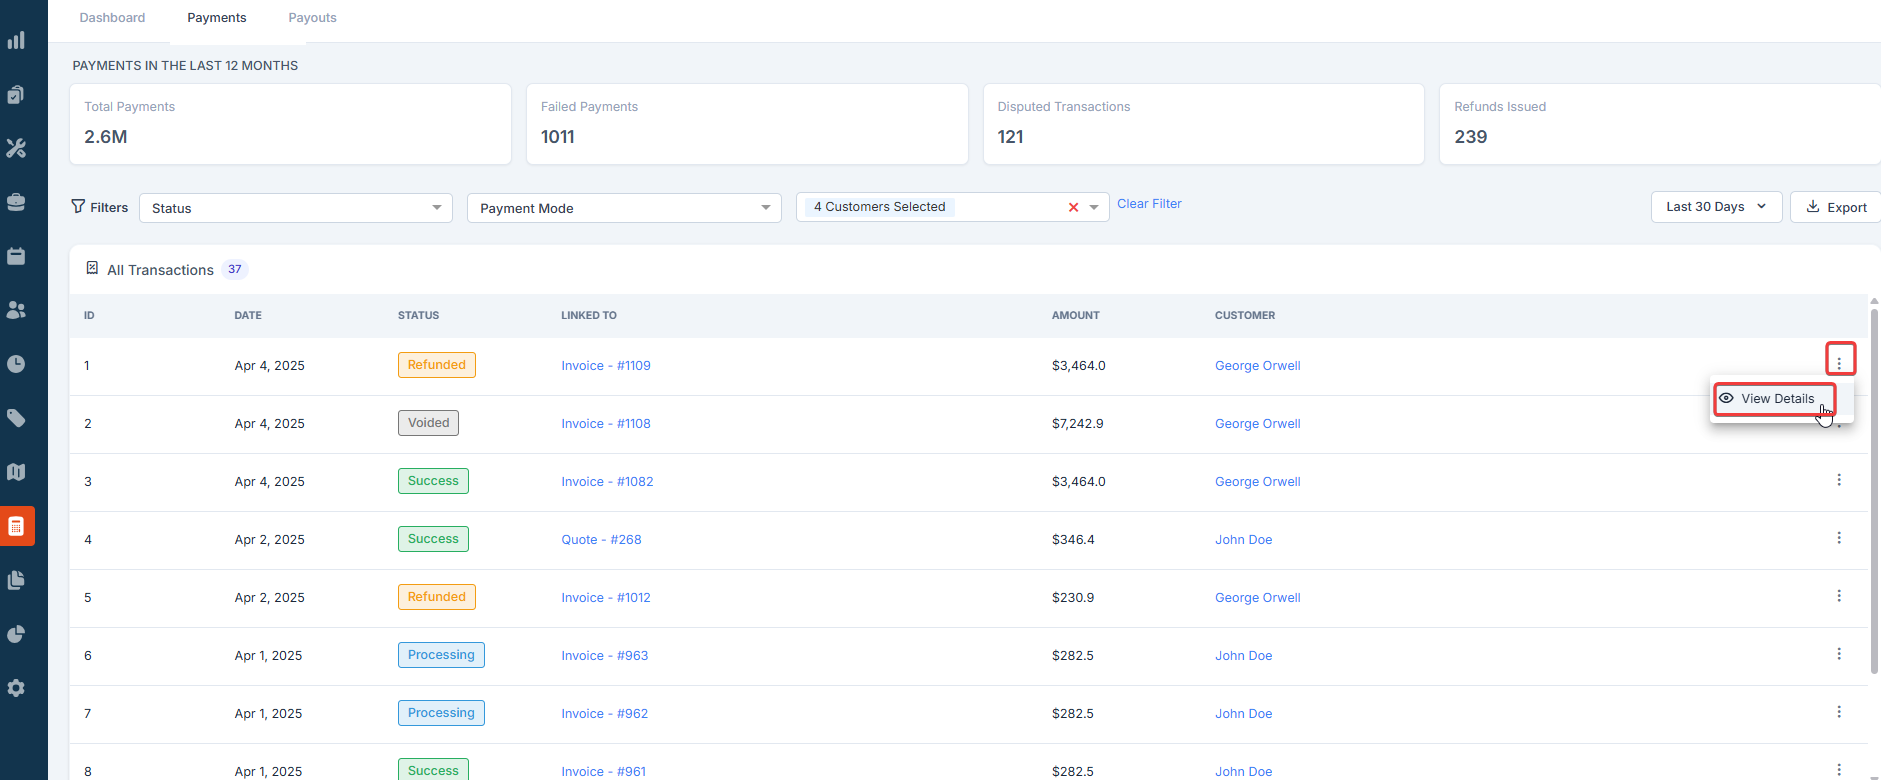Open George Orwell customer link in row 5
1881x780 pixels.
point(1258,597)
